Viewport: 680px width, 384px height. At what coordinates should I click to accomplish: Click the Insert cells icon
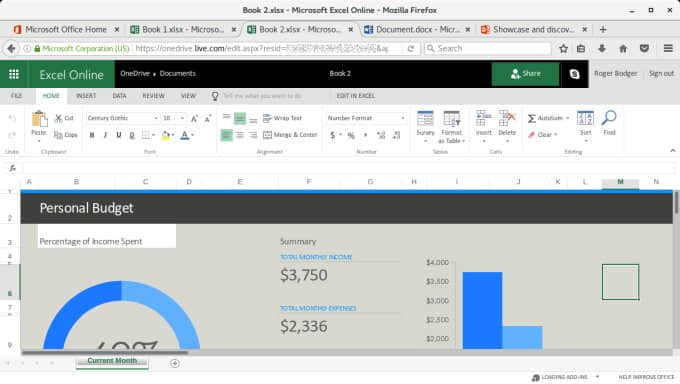click(484, 118)
